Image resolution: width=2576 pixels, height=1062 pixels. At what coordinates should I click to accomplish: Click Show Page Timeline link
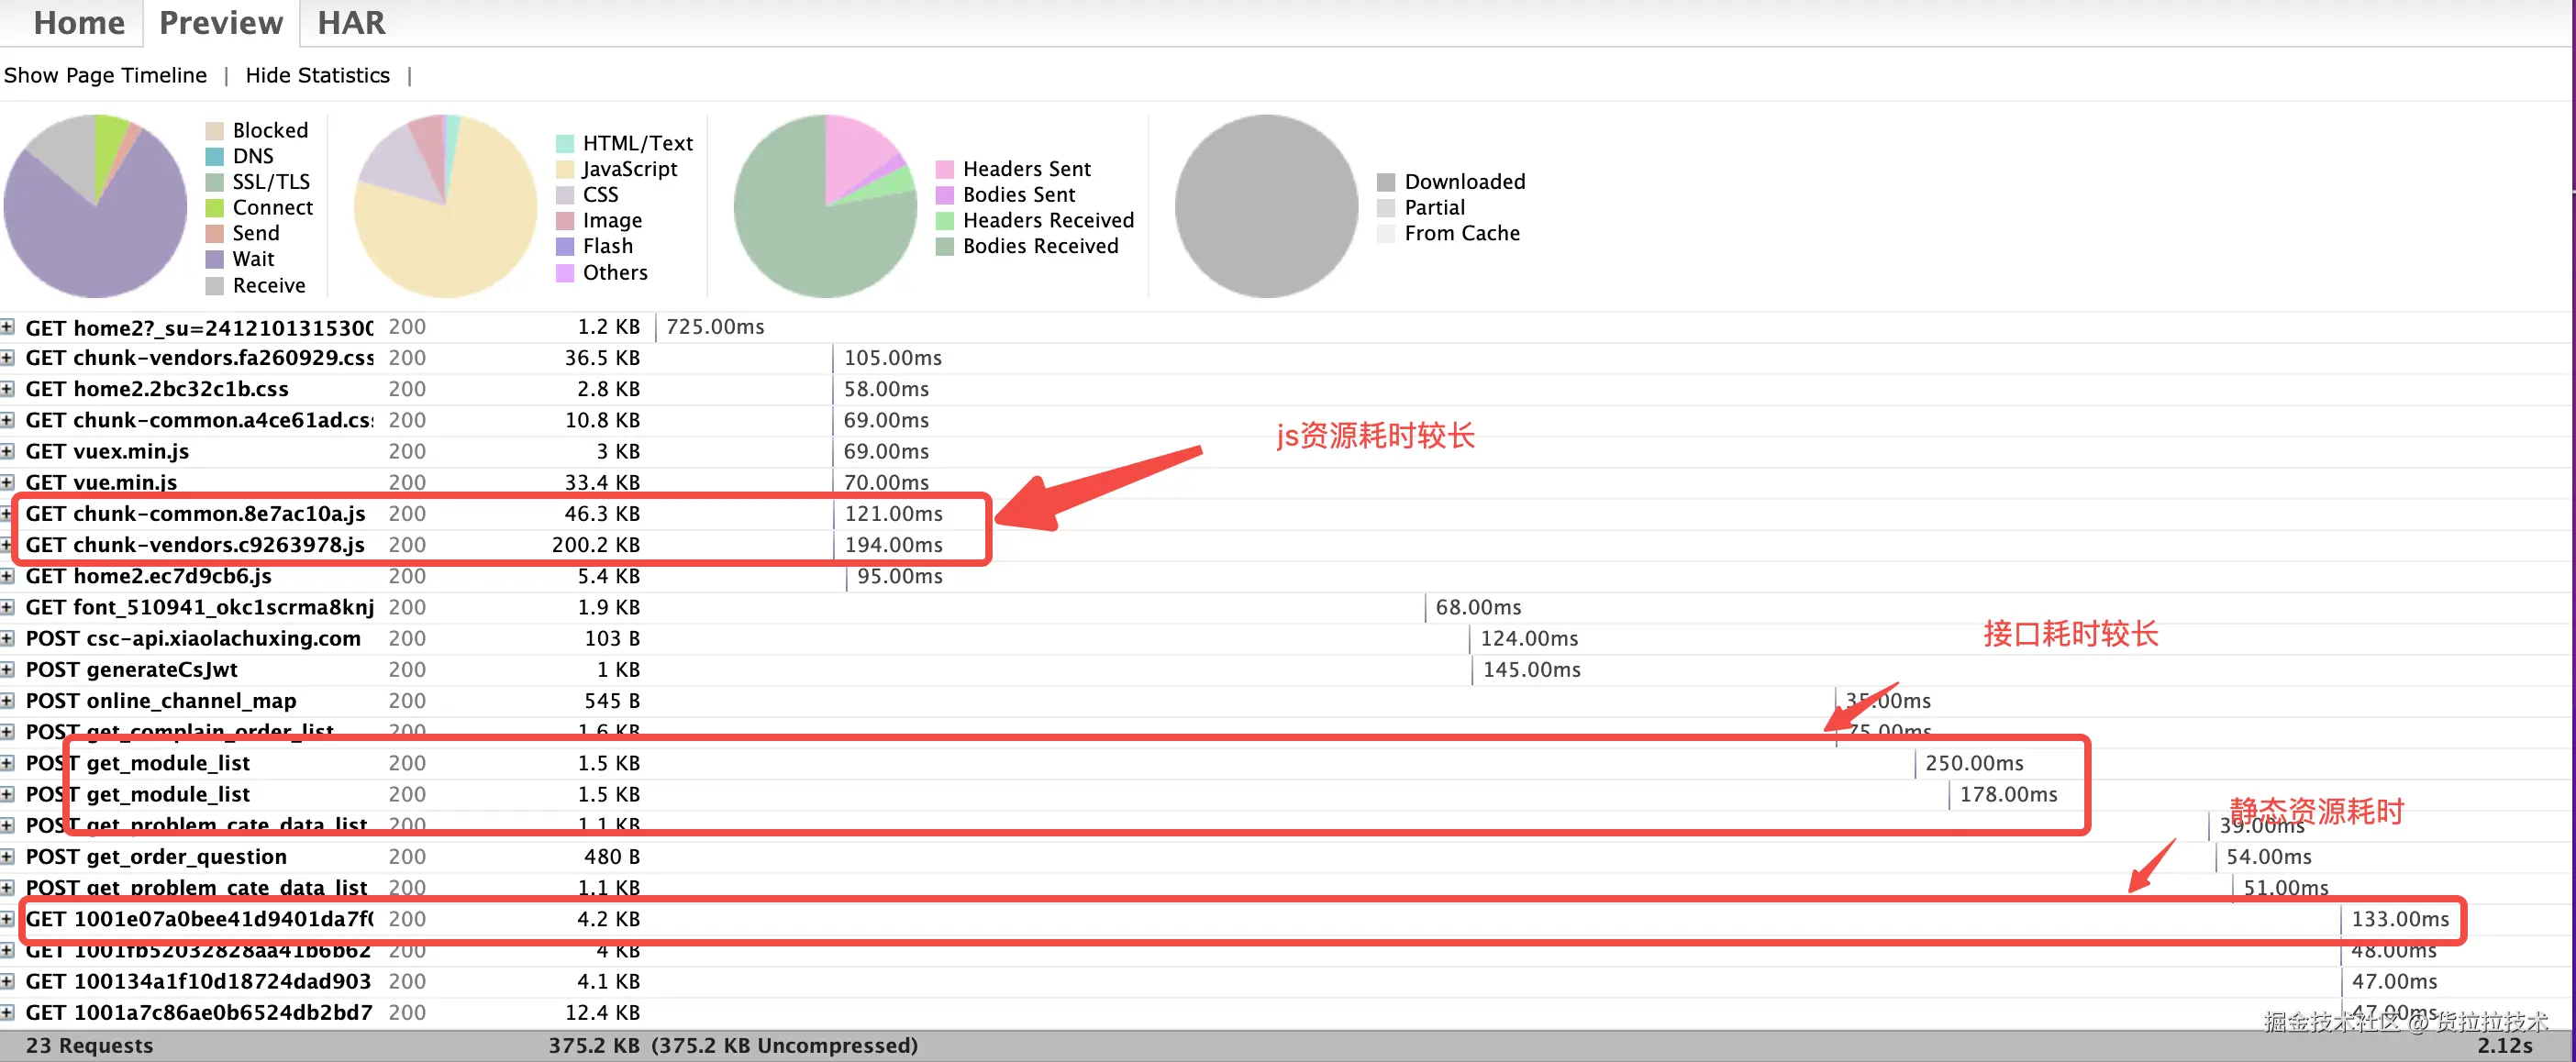(x=105, y=75)
